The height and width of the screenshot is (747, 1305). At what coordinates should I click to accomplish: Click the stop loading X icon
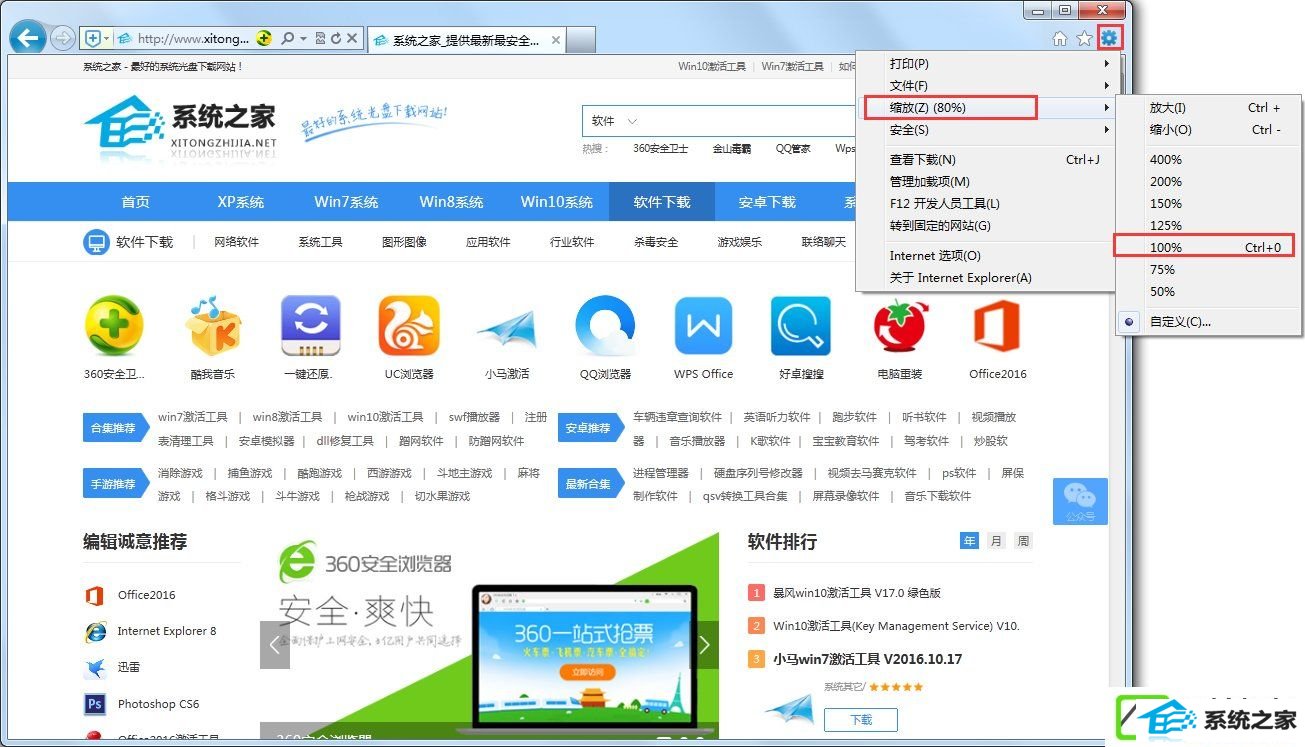tap(351, 39)
